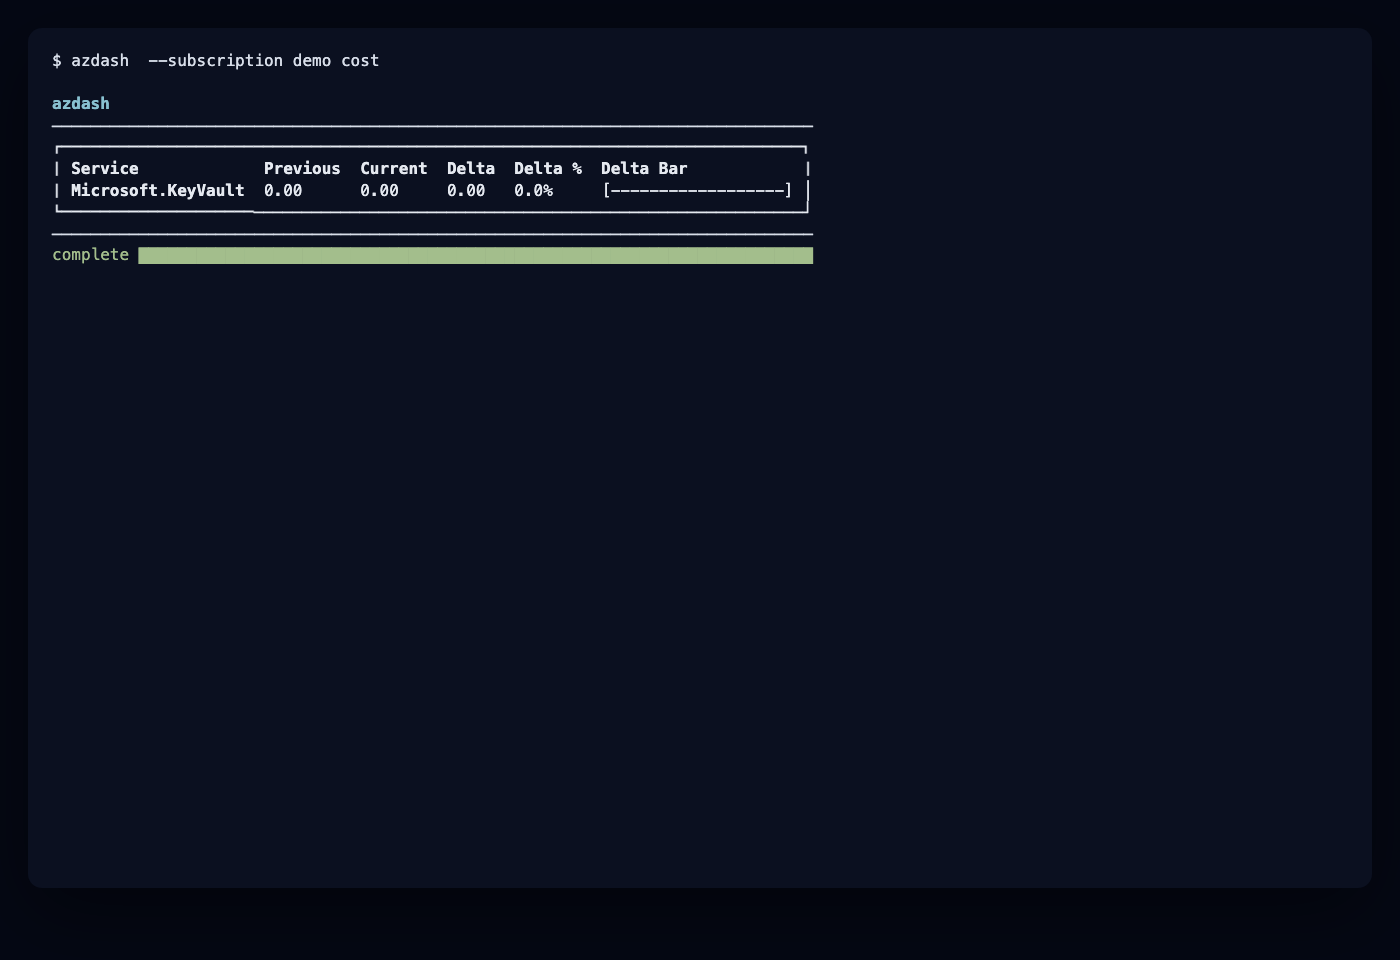
Task: Click the green 'complete' progress bar
Action: (x=476, y=256)
